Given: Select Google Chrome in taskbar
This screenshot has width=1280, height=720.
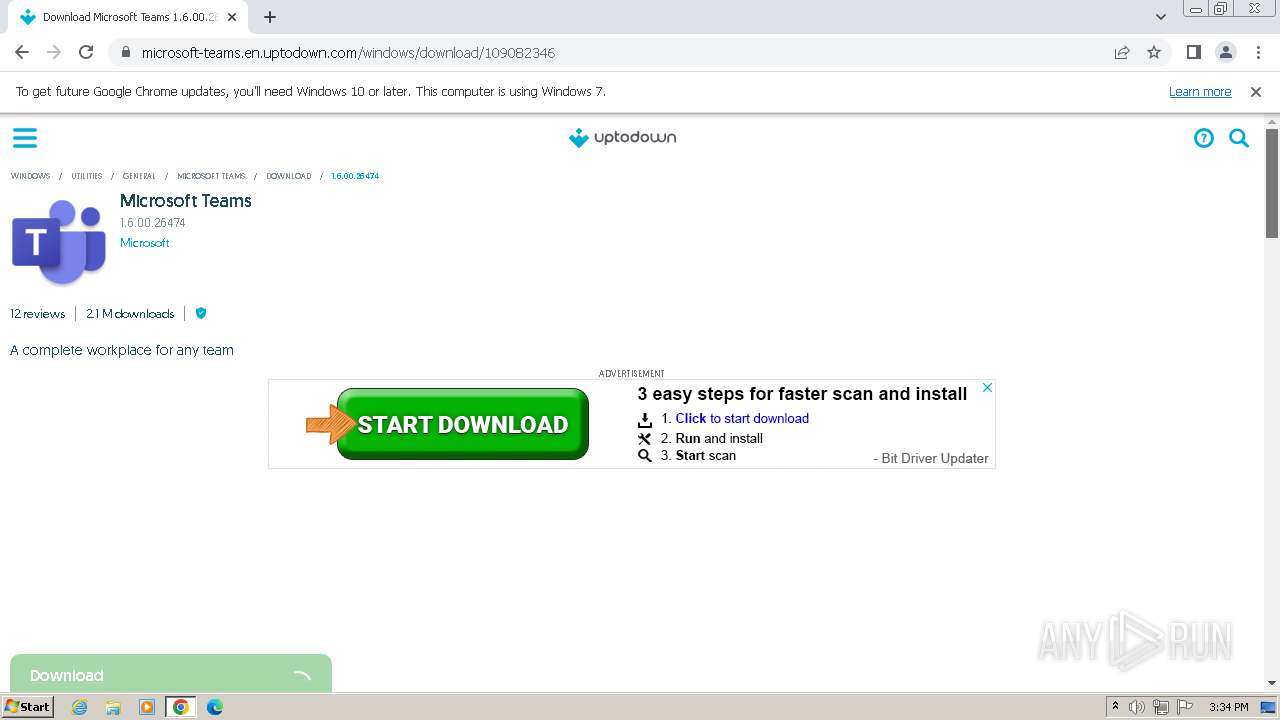Looking at the screenshot, I should click(x=181, y=707).
